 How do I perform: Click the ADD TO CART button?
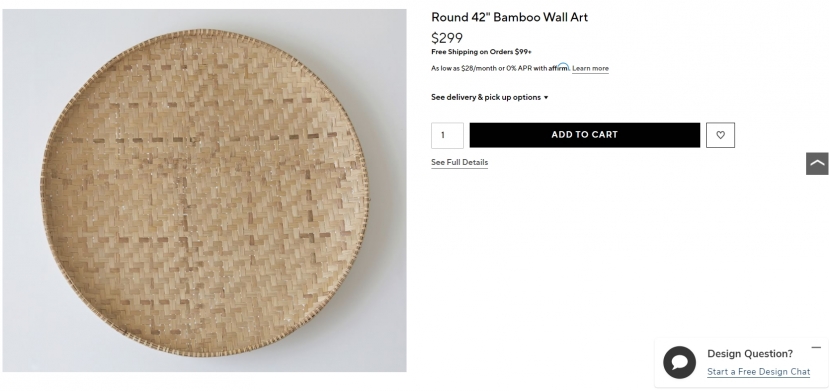(584, 135)
